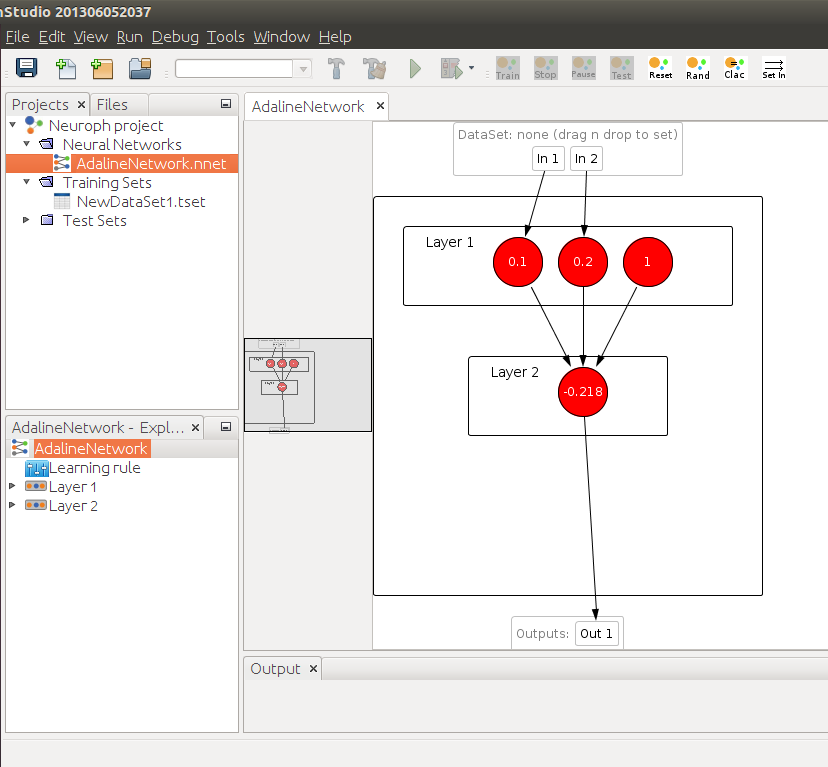Click the Save All toolbar icon
This screenshot has height=767, width=828.
[26, 68]
